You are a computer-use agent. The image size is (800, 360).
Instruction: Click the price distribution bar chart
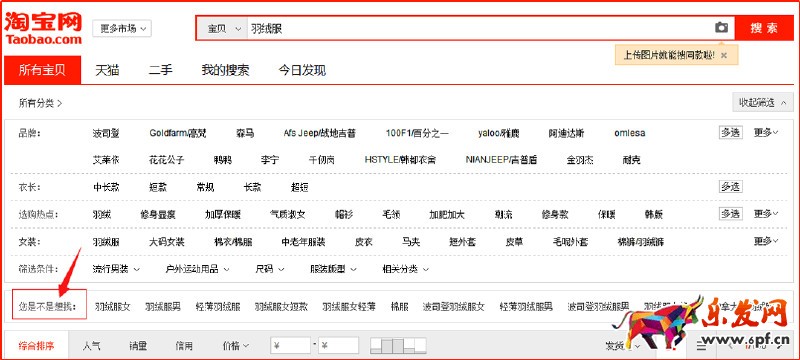point(398,346)
